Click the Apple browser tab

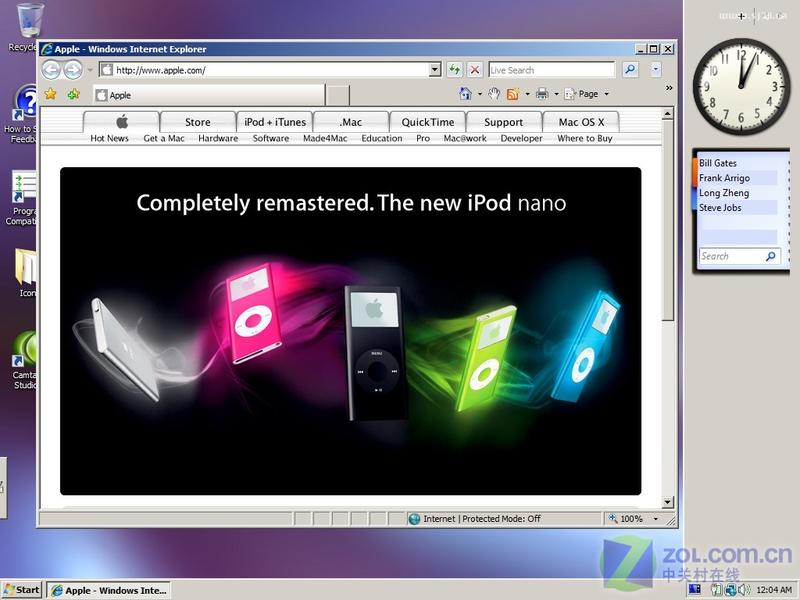click(209, 95)
